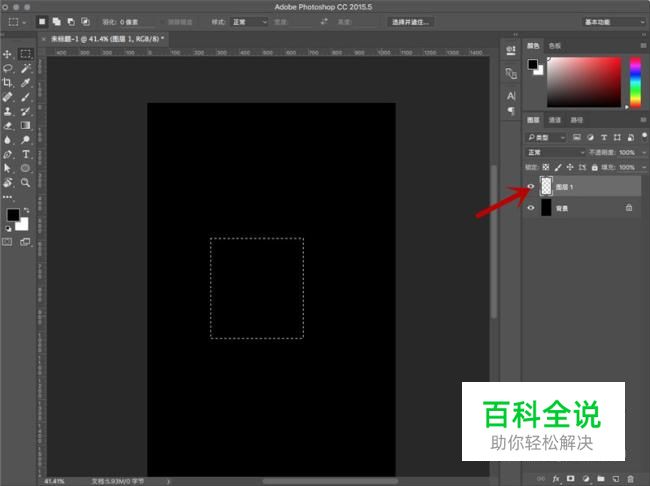
Task: Select the Lasso tool
Action: (7, 68)
